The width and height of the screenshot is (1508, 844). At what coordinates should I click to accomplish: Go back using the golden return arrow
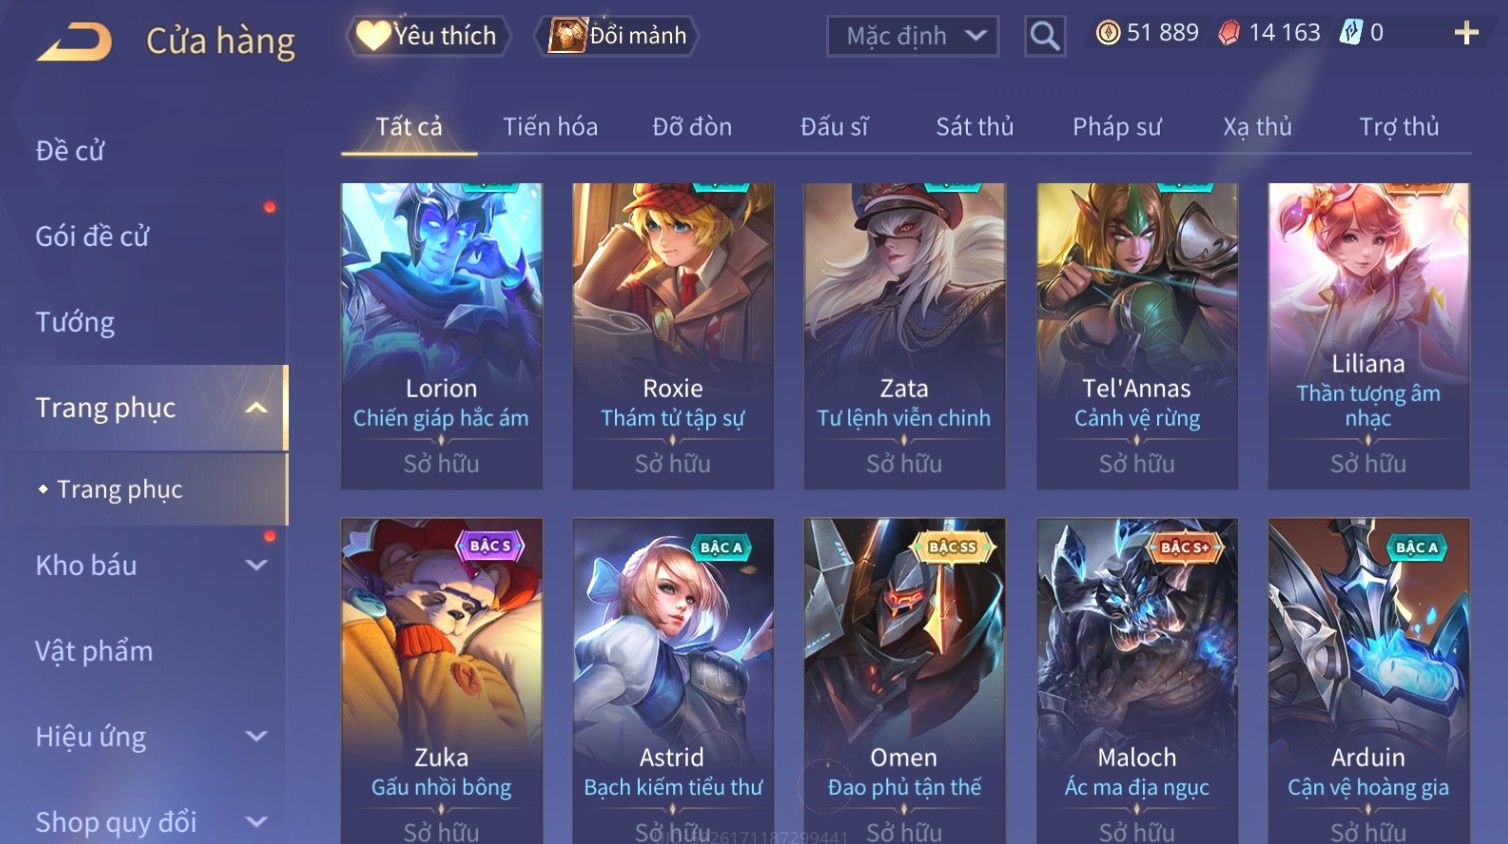(x=74, y=42)
